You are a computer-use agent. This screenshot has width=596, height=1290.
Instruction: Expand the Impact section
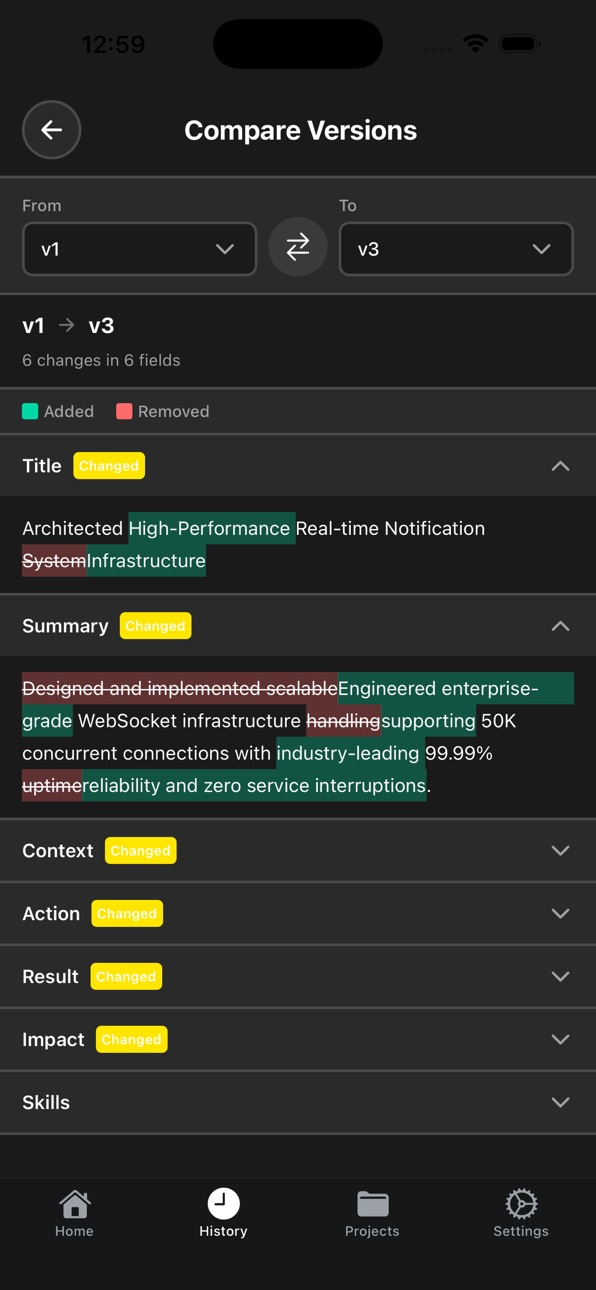pos(298,1040)
